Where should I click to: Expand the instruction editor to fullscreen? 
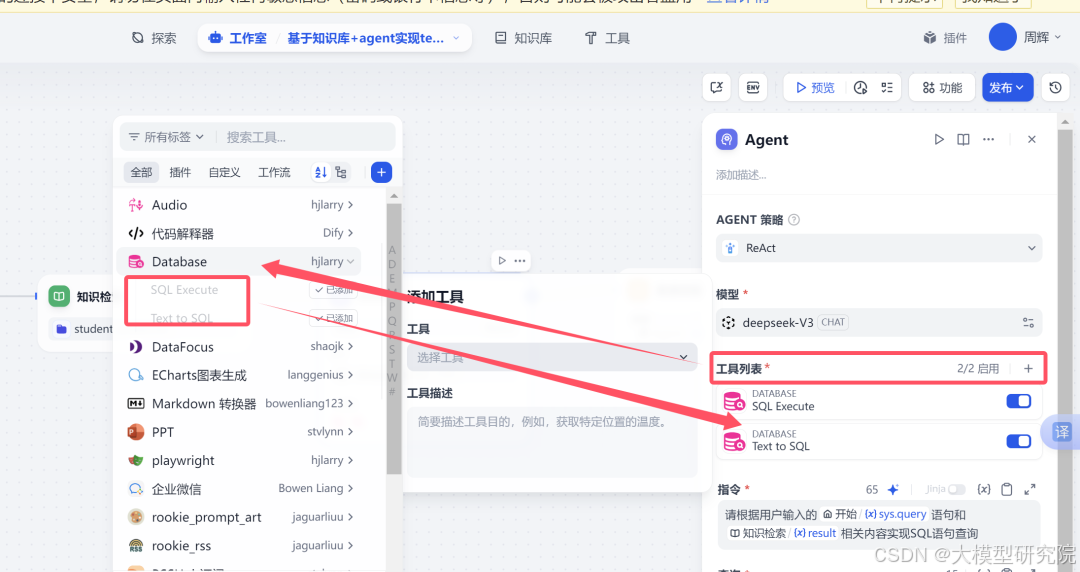(1030, 489)
